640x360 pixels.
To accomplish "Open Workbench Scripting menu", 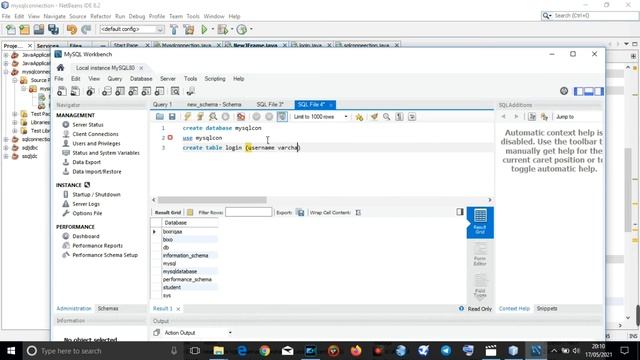I will pos(215,79).
